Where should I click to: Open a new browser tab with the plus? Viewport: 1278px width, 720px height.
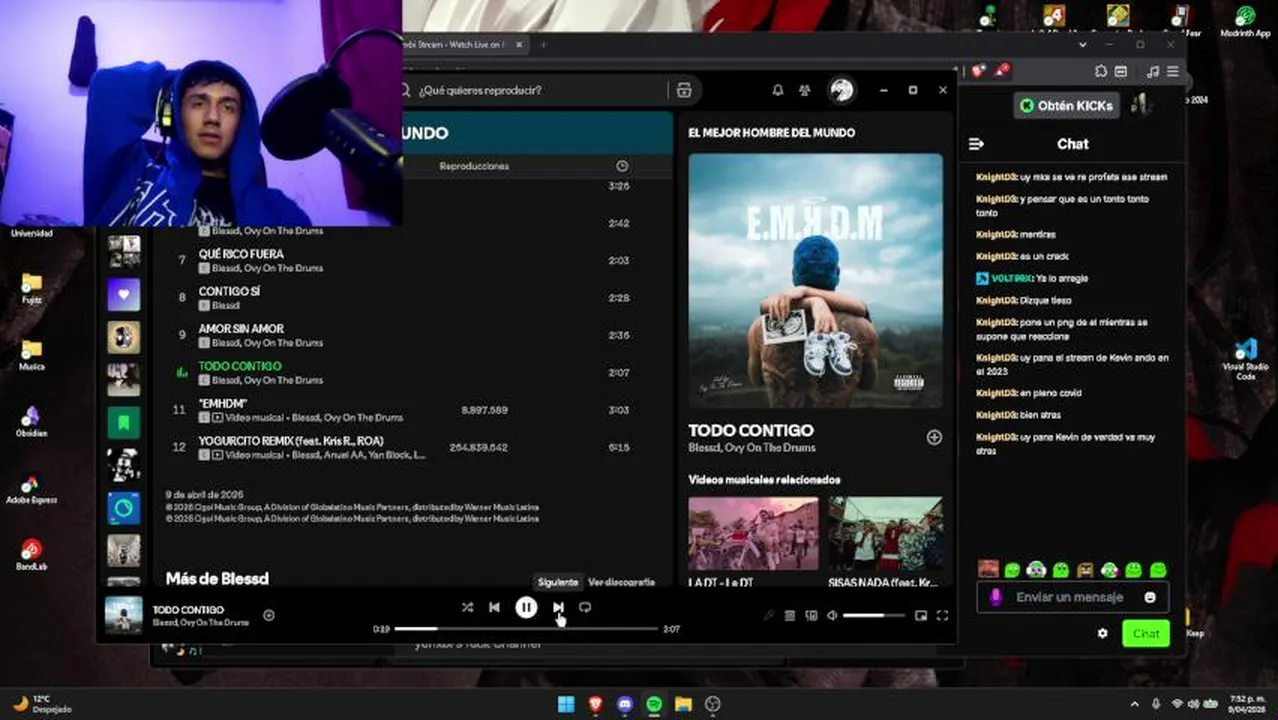tap(544, 45)
